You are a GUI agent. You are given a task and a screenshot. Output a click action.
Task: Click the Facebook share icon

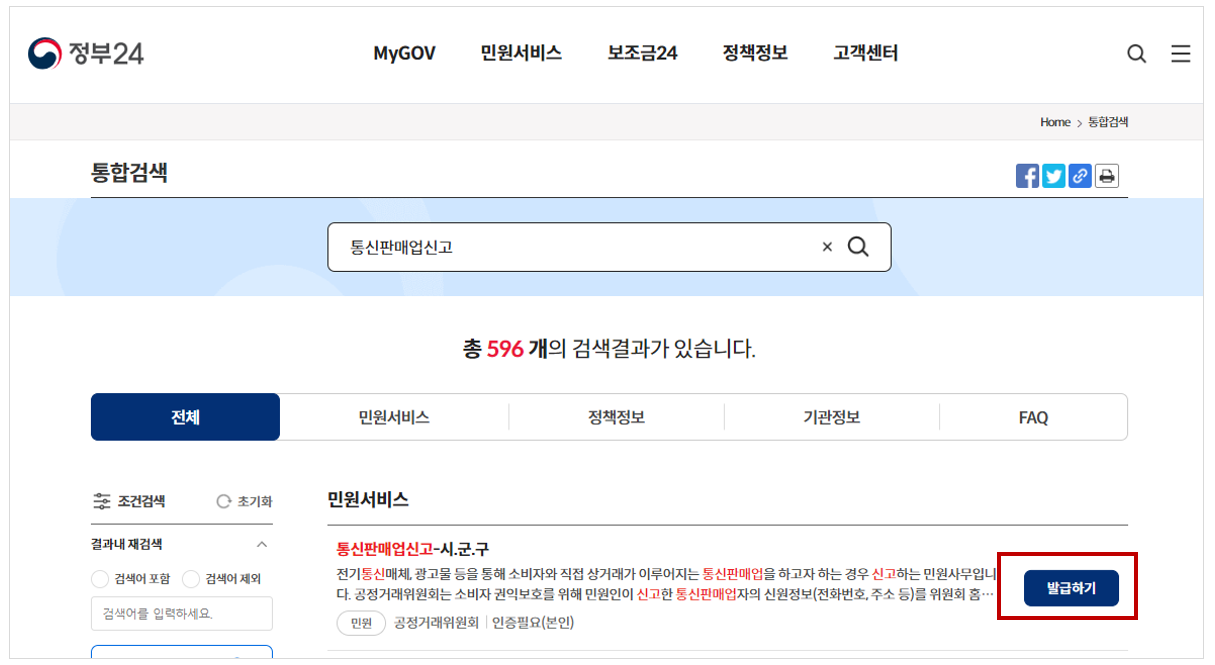[1027, 175]
